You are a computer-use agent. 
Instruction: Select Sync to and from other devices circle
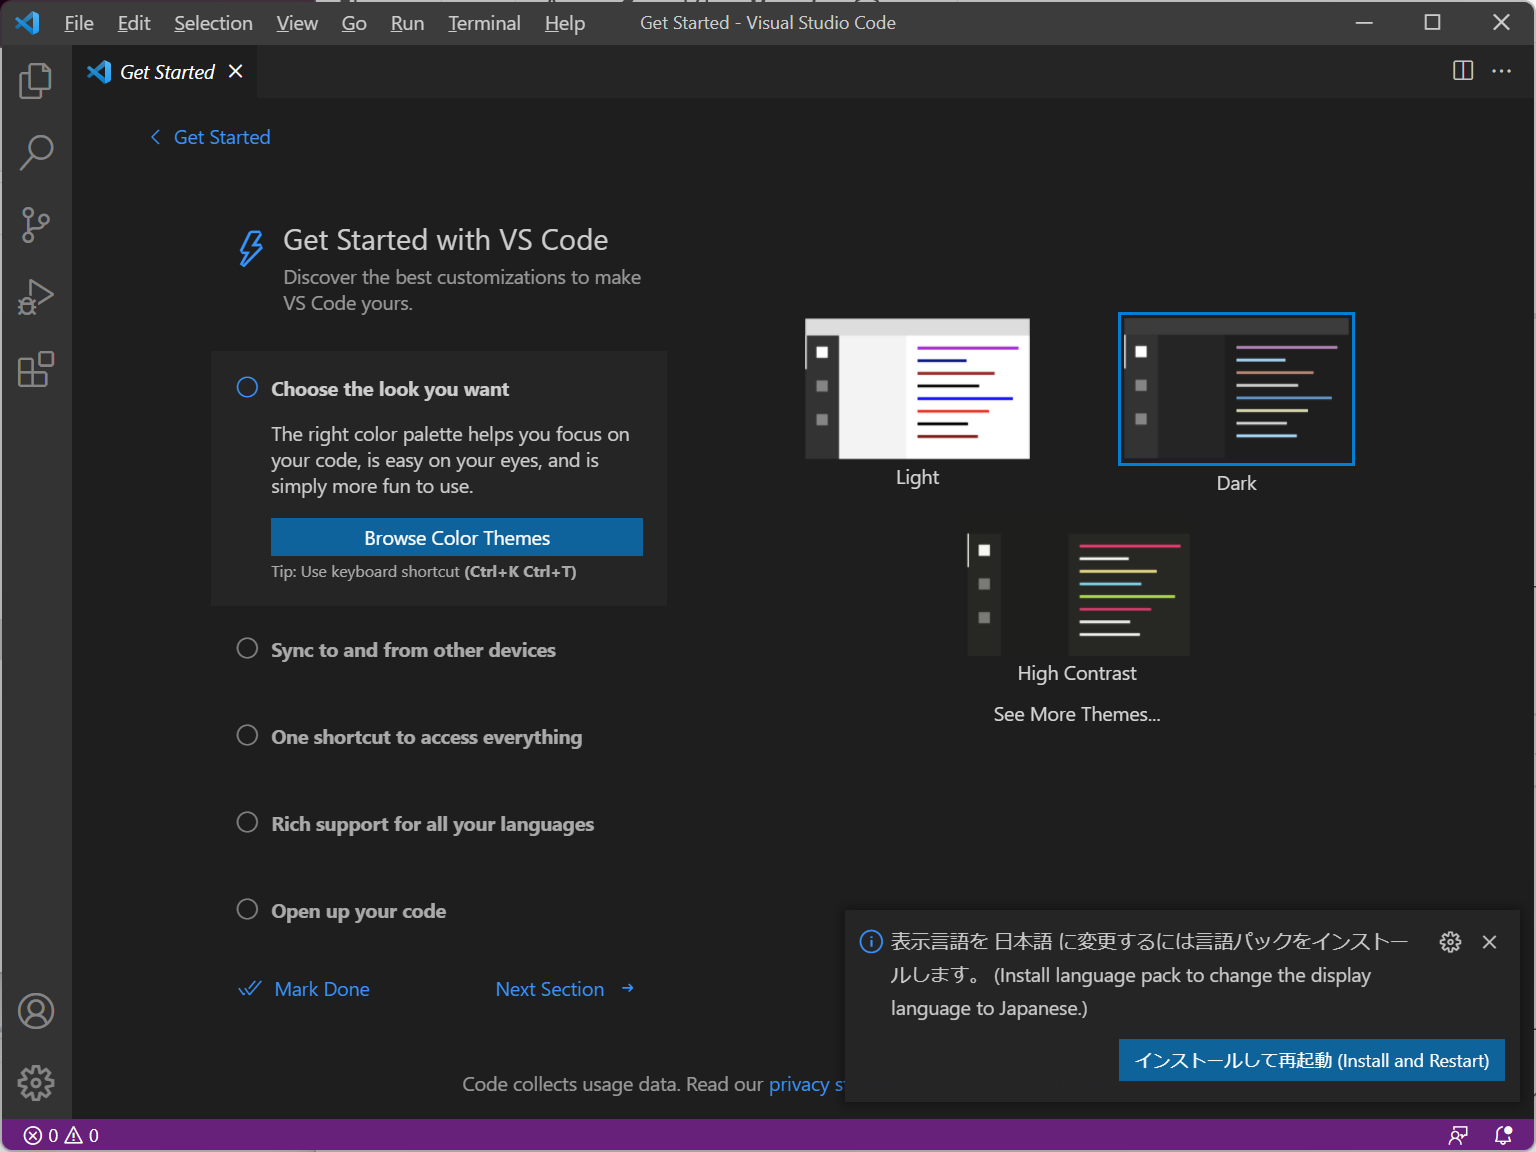pyautogui.click(x=247, y=648)
